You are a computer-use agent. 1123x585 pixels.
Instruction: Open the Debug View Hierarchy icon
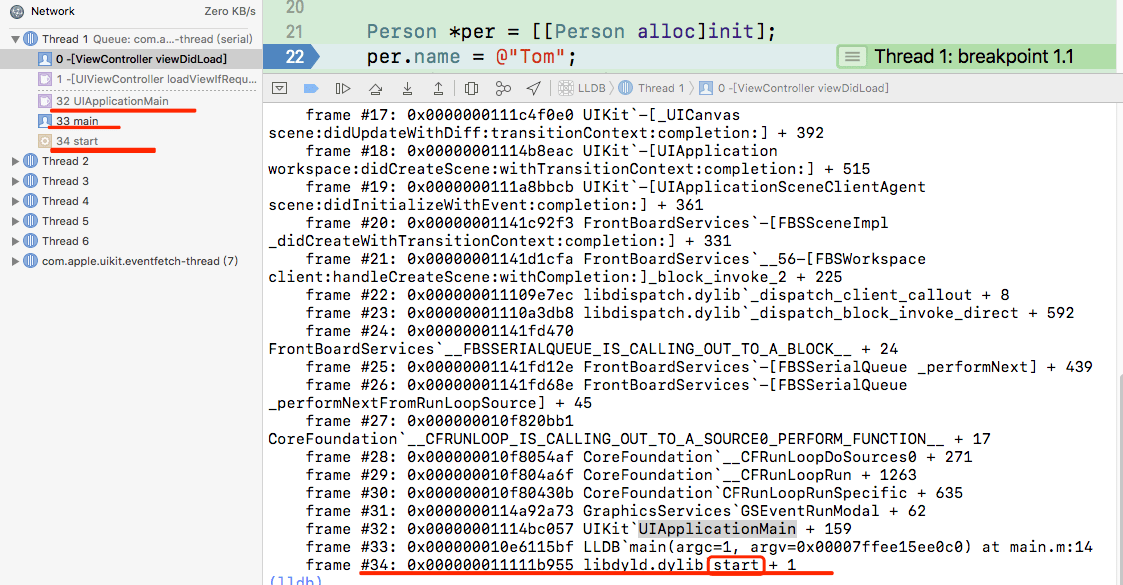pos(471,88)
